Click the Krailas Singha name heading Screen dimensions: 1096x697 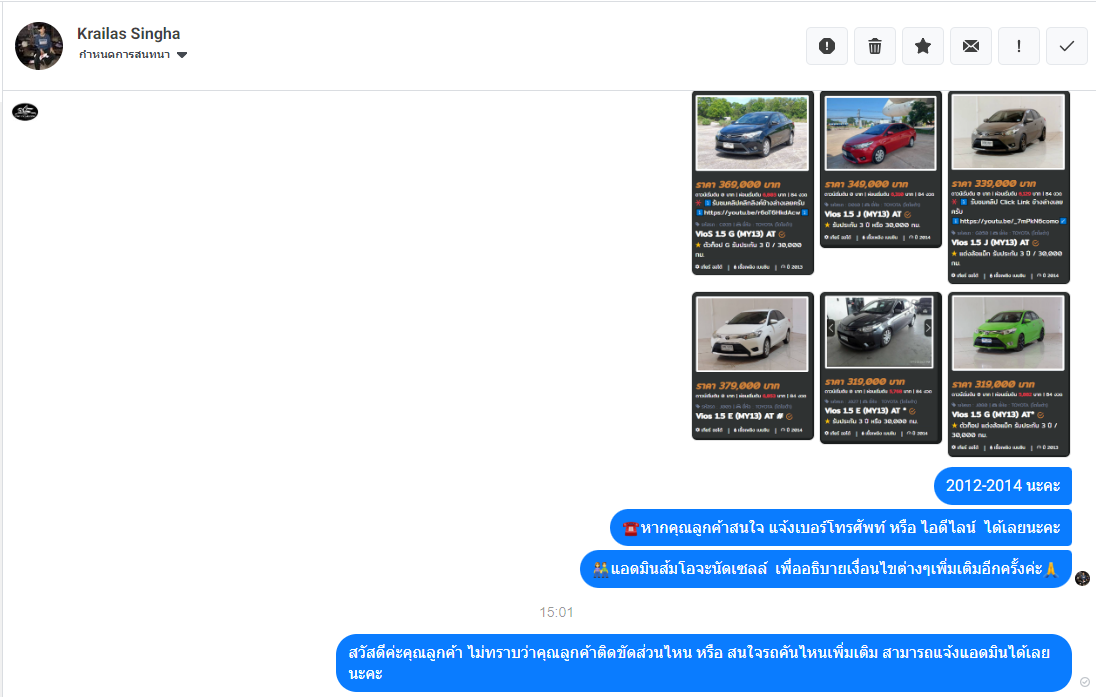click(129, 34)
